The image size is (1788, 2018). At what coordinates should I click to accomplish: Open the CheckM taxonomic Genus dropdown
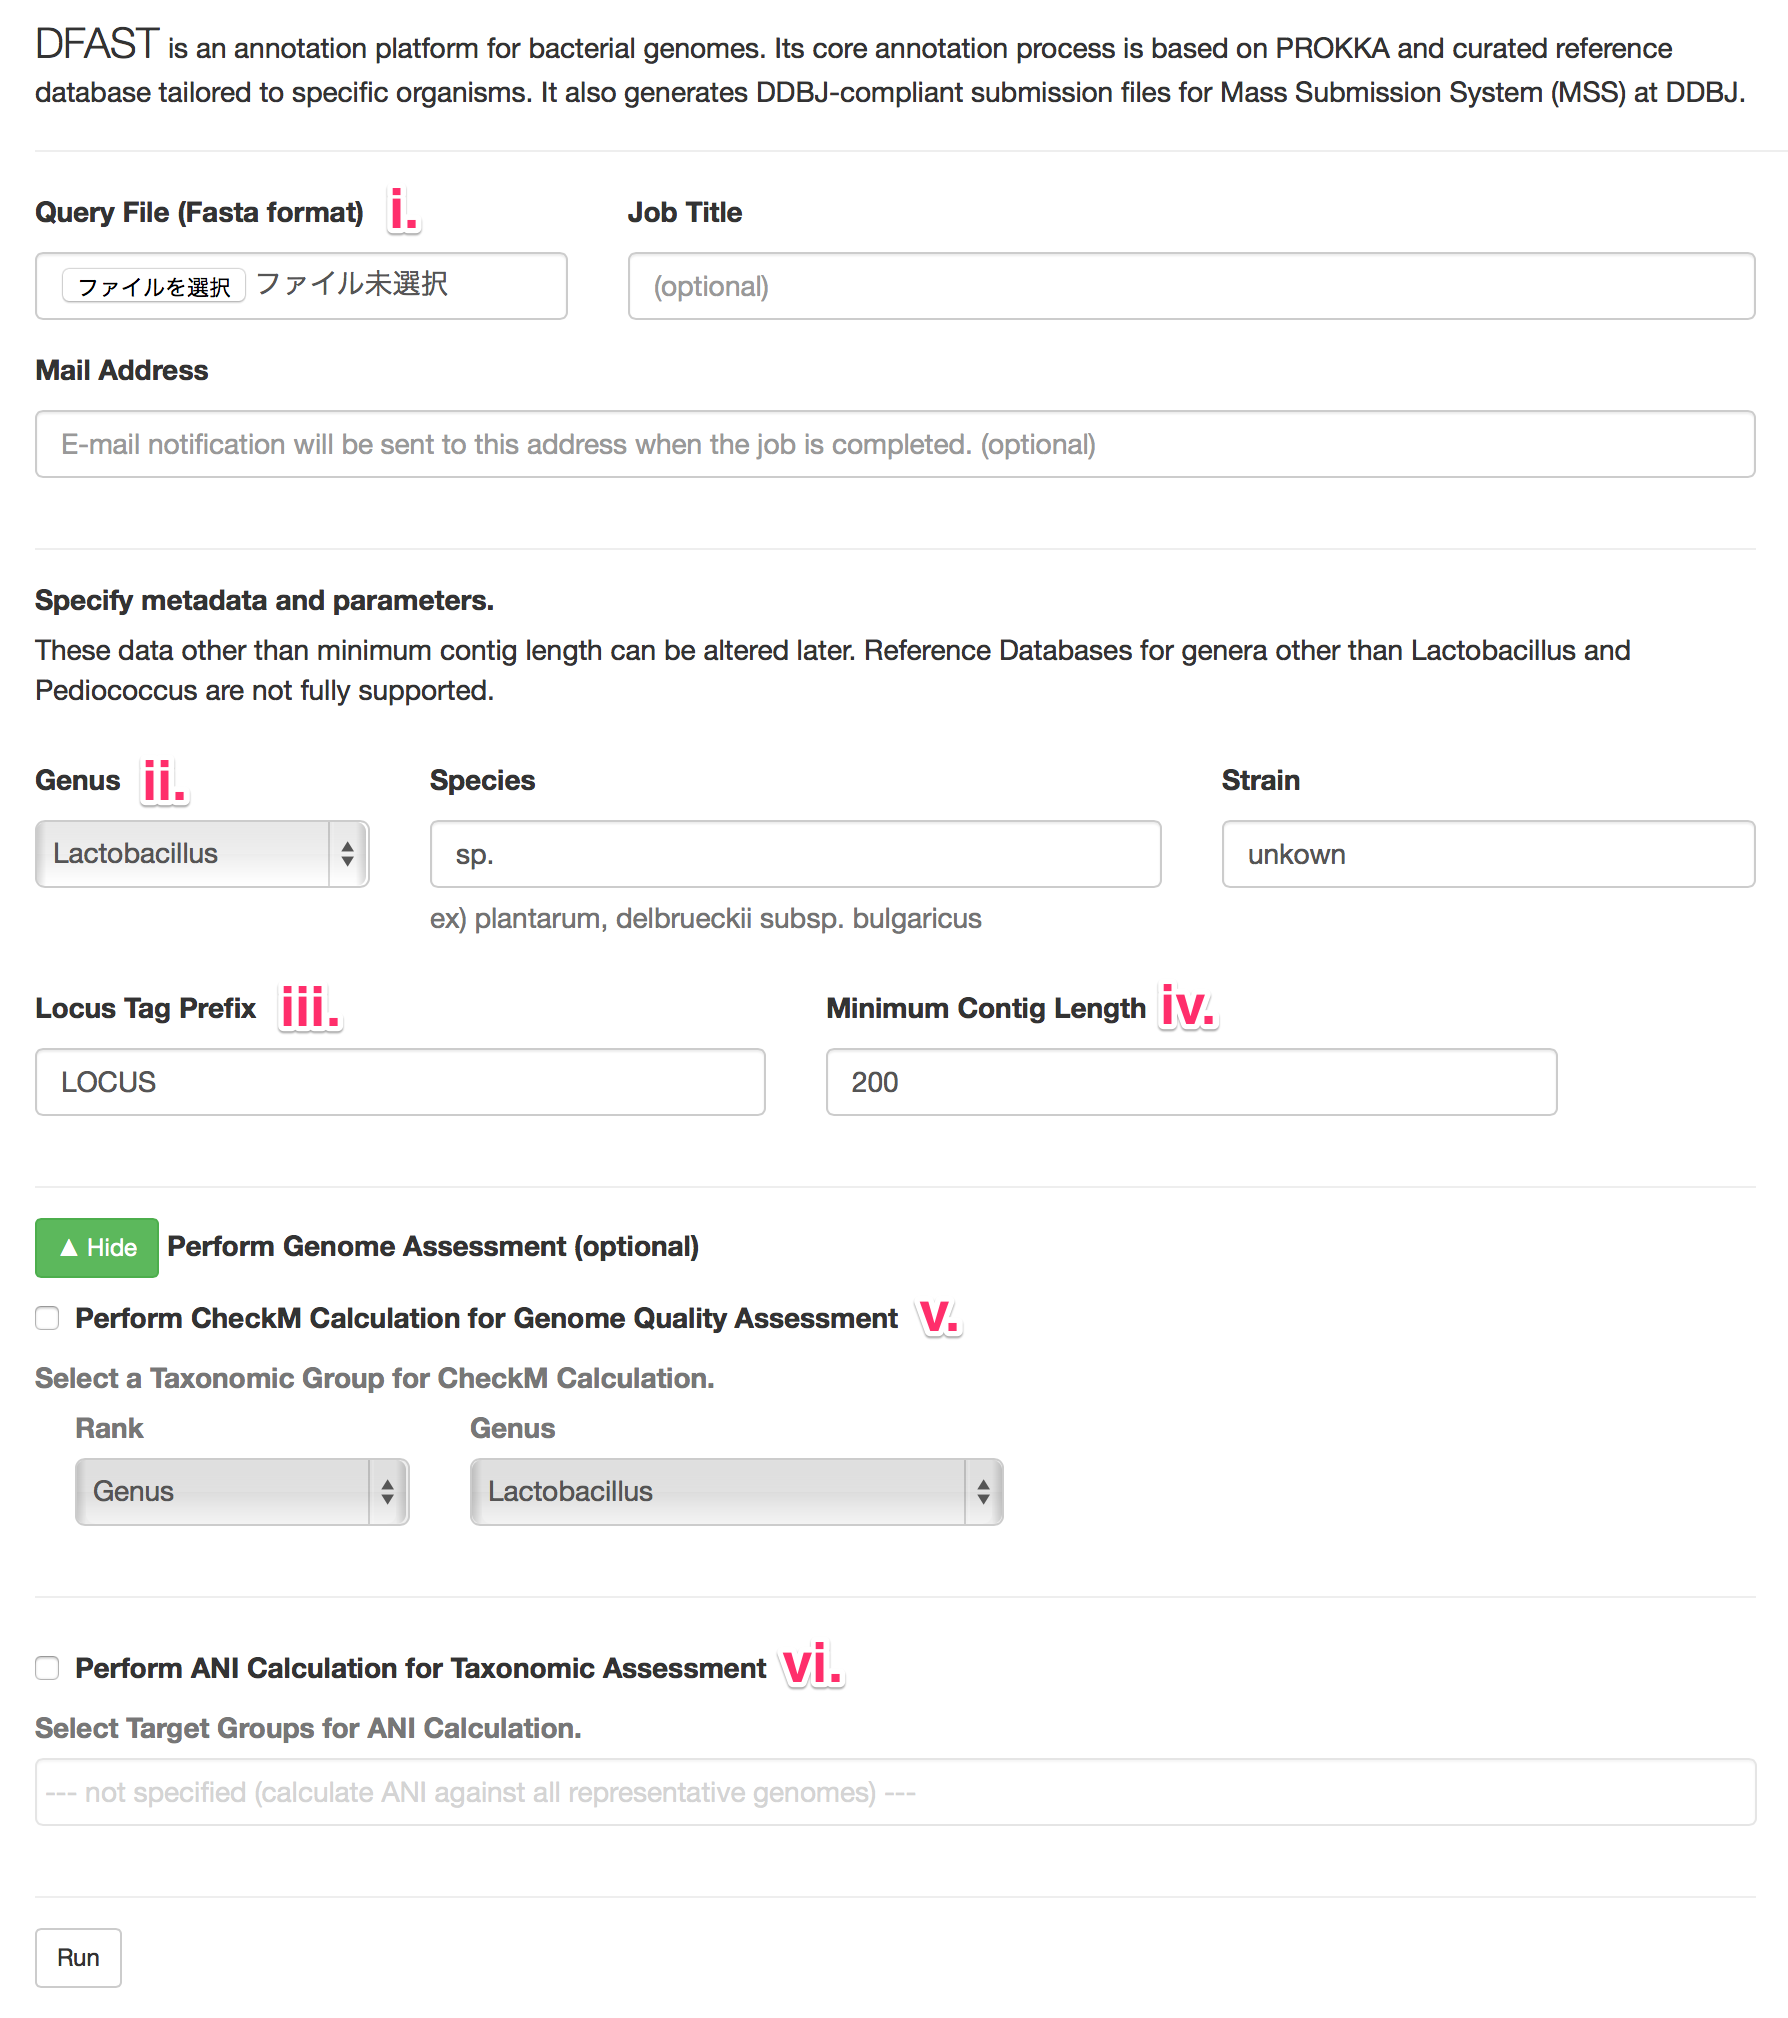click(x=736, y=1492)
